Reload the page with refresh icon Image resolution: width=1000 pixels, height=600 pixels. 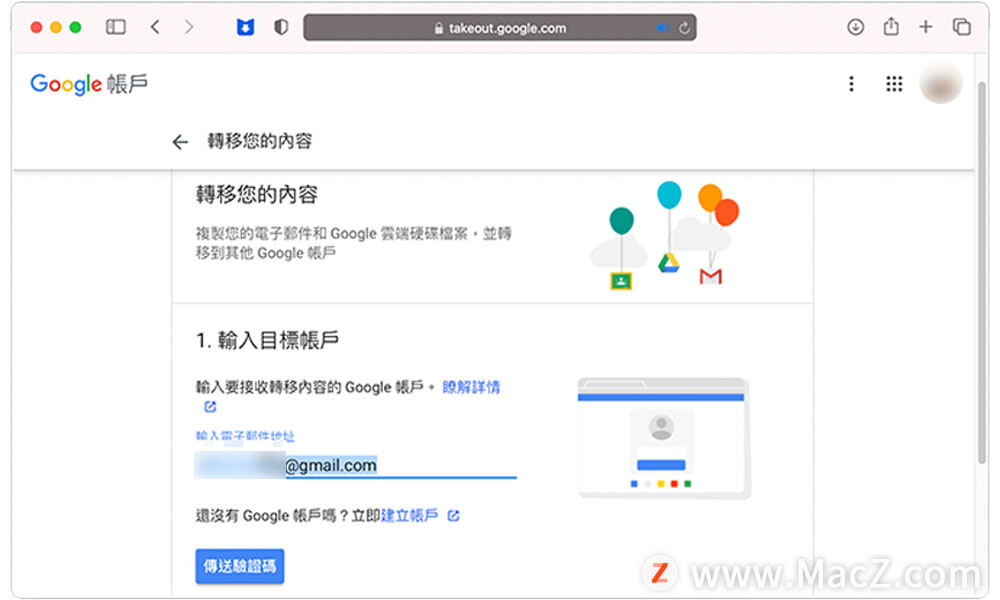pyautogui.click(x=684, y=28)
